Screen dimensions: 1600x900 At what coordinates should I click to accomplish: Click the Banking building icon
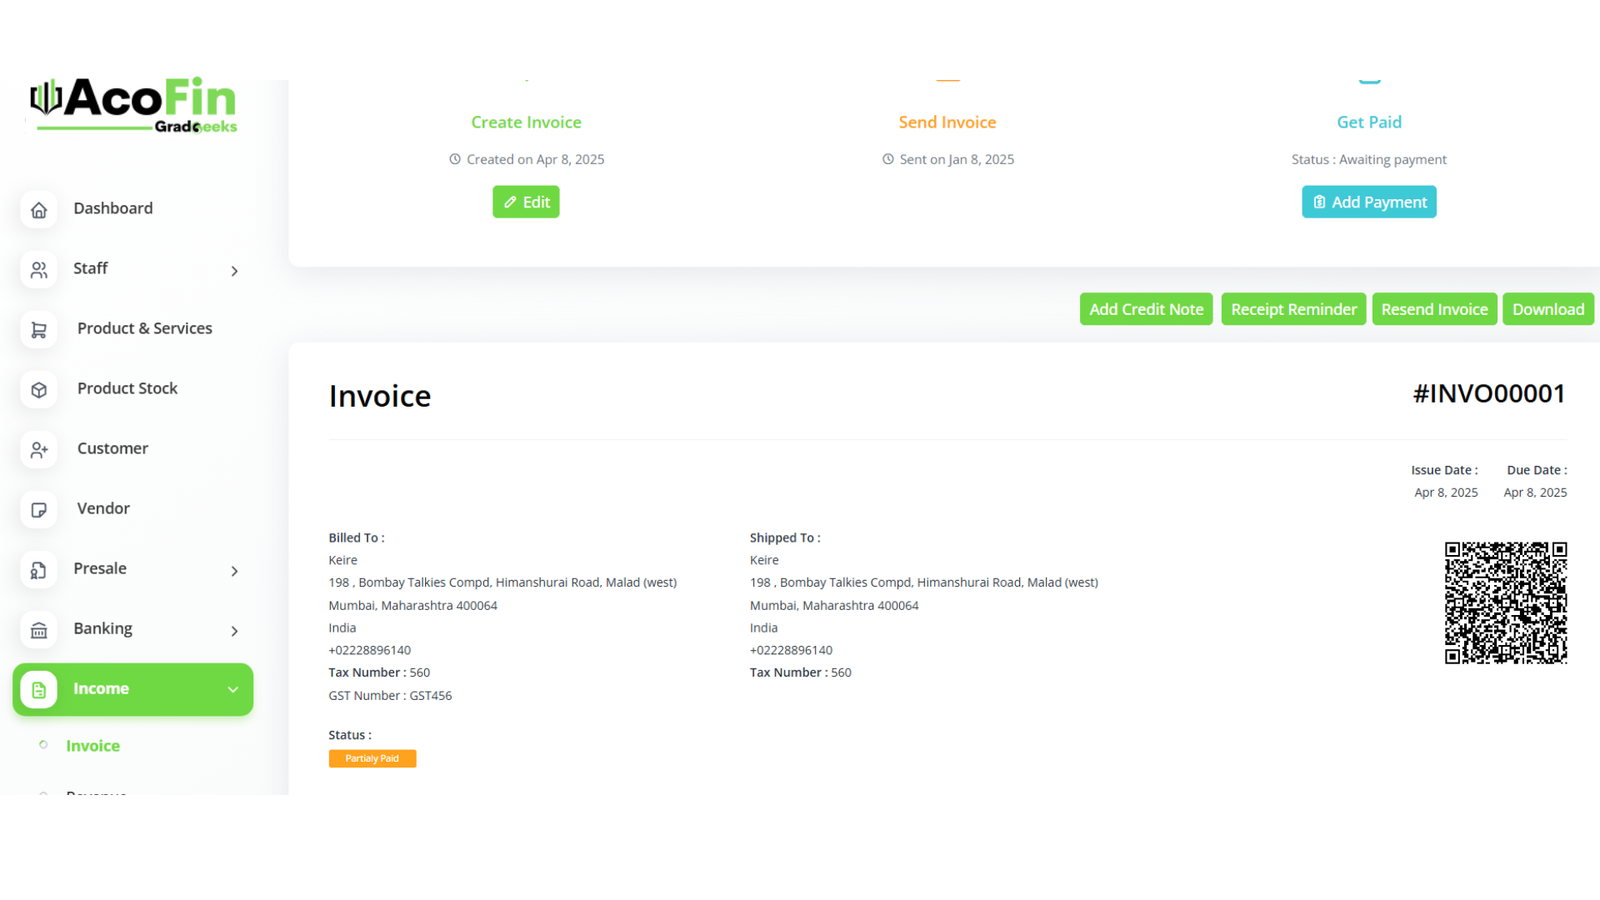pyautogui.click(x=39, y=630)
